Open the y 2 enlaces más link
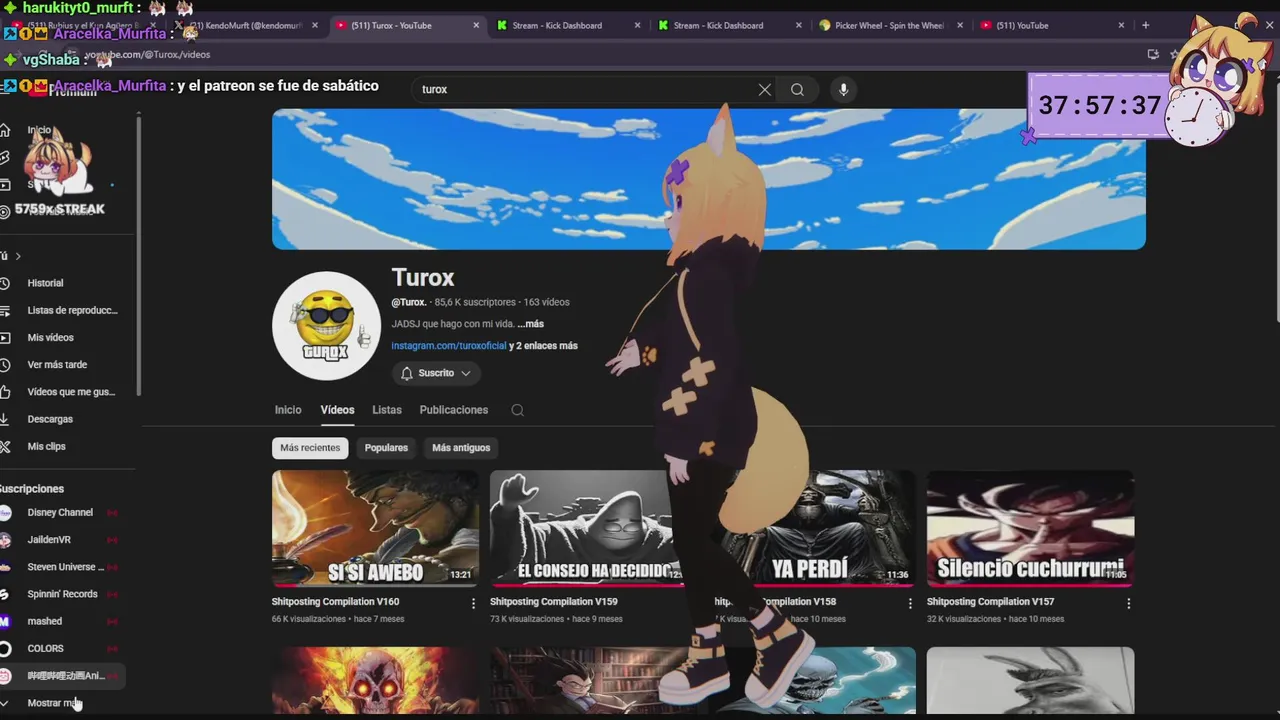The width and height of the screenshot is (1280, 720). pyautogui.click(x=543, y=346)
